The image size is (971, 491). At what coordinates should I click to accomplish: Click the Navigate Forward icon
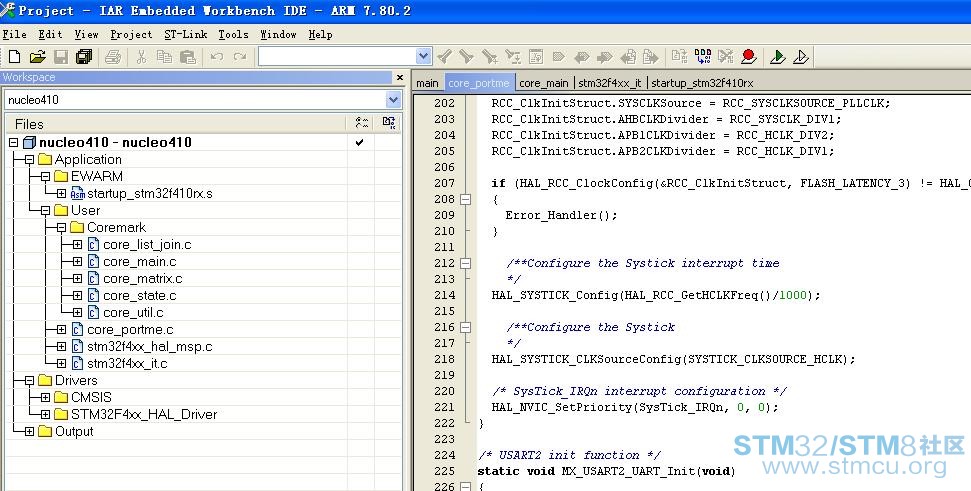[650, 57]
